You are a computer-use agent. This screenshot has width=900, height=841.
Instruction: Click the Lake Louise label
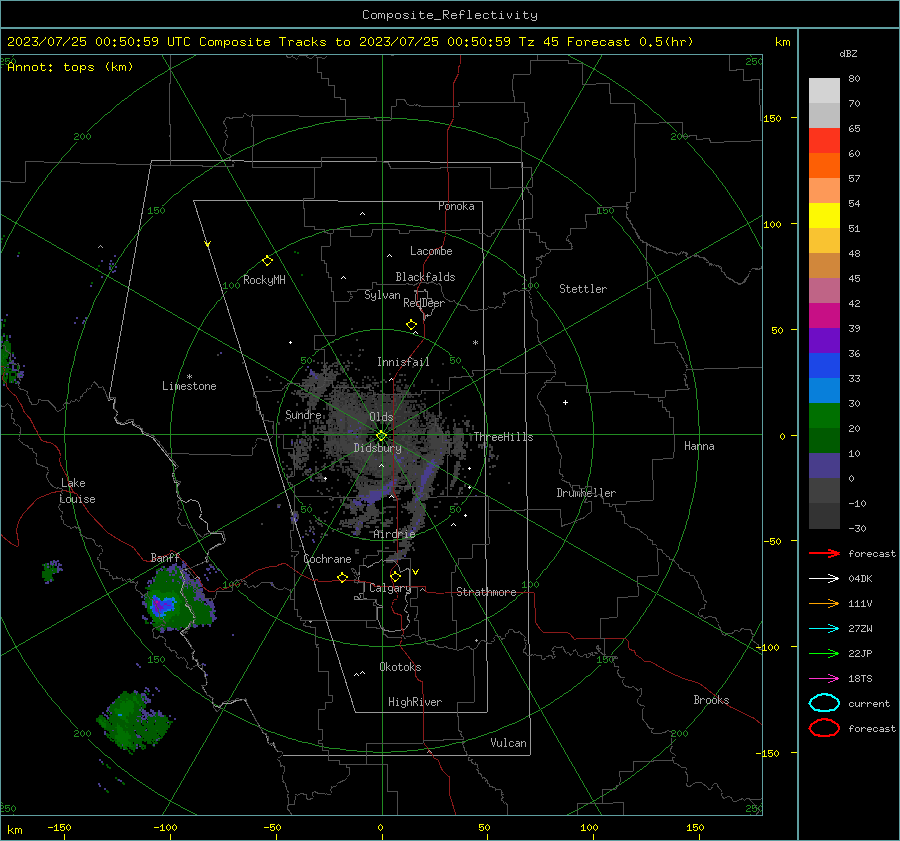(x=77, y=491)
